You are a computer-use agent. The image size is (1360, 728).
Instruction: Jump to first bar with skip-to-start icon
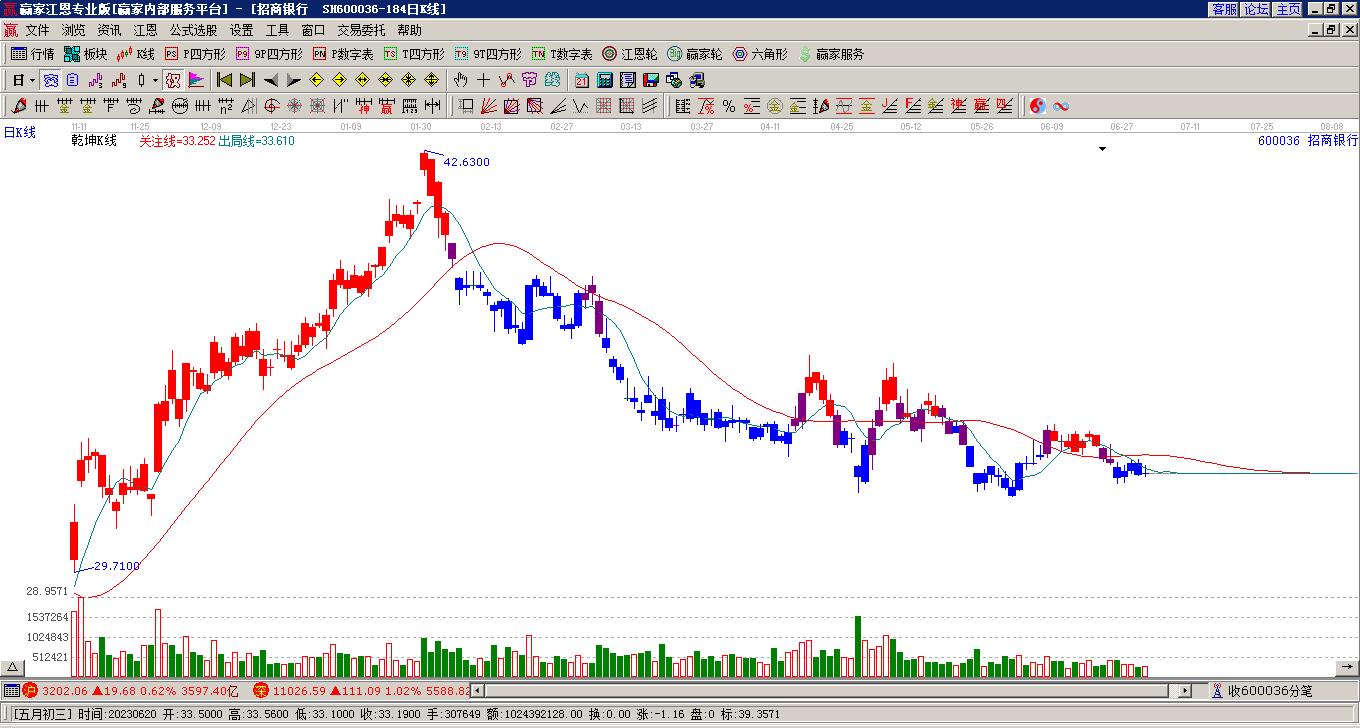[x=224, y=80]
